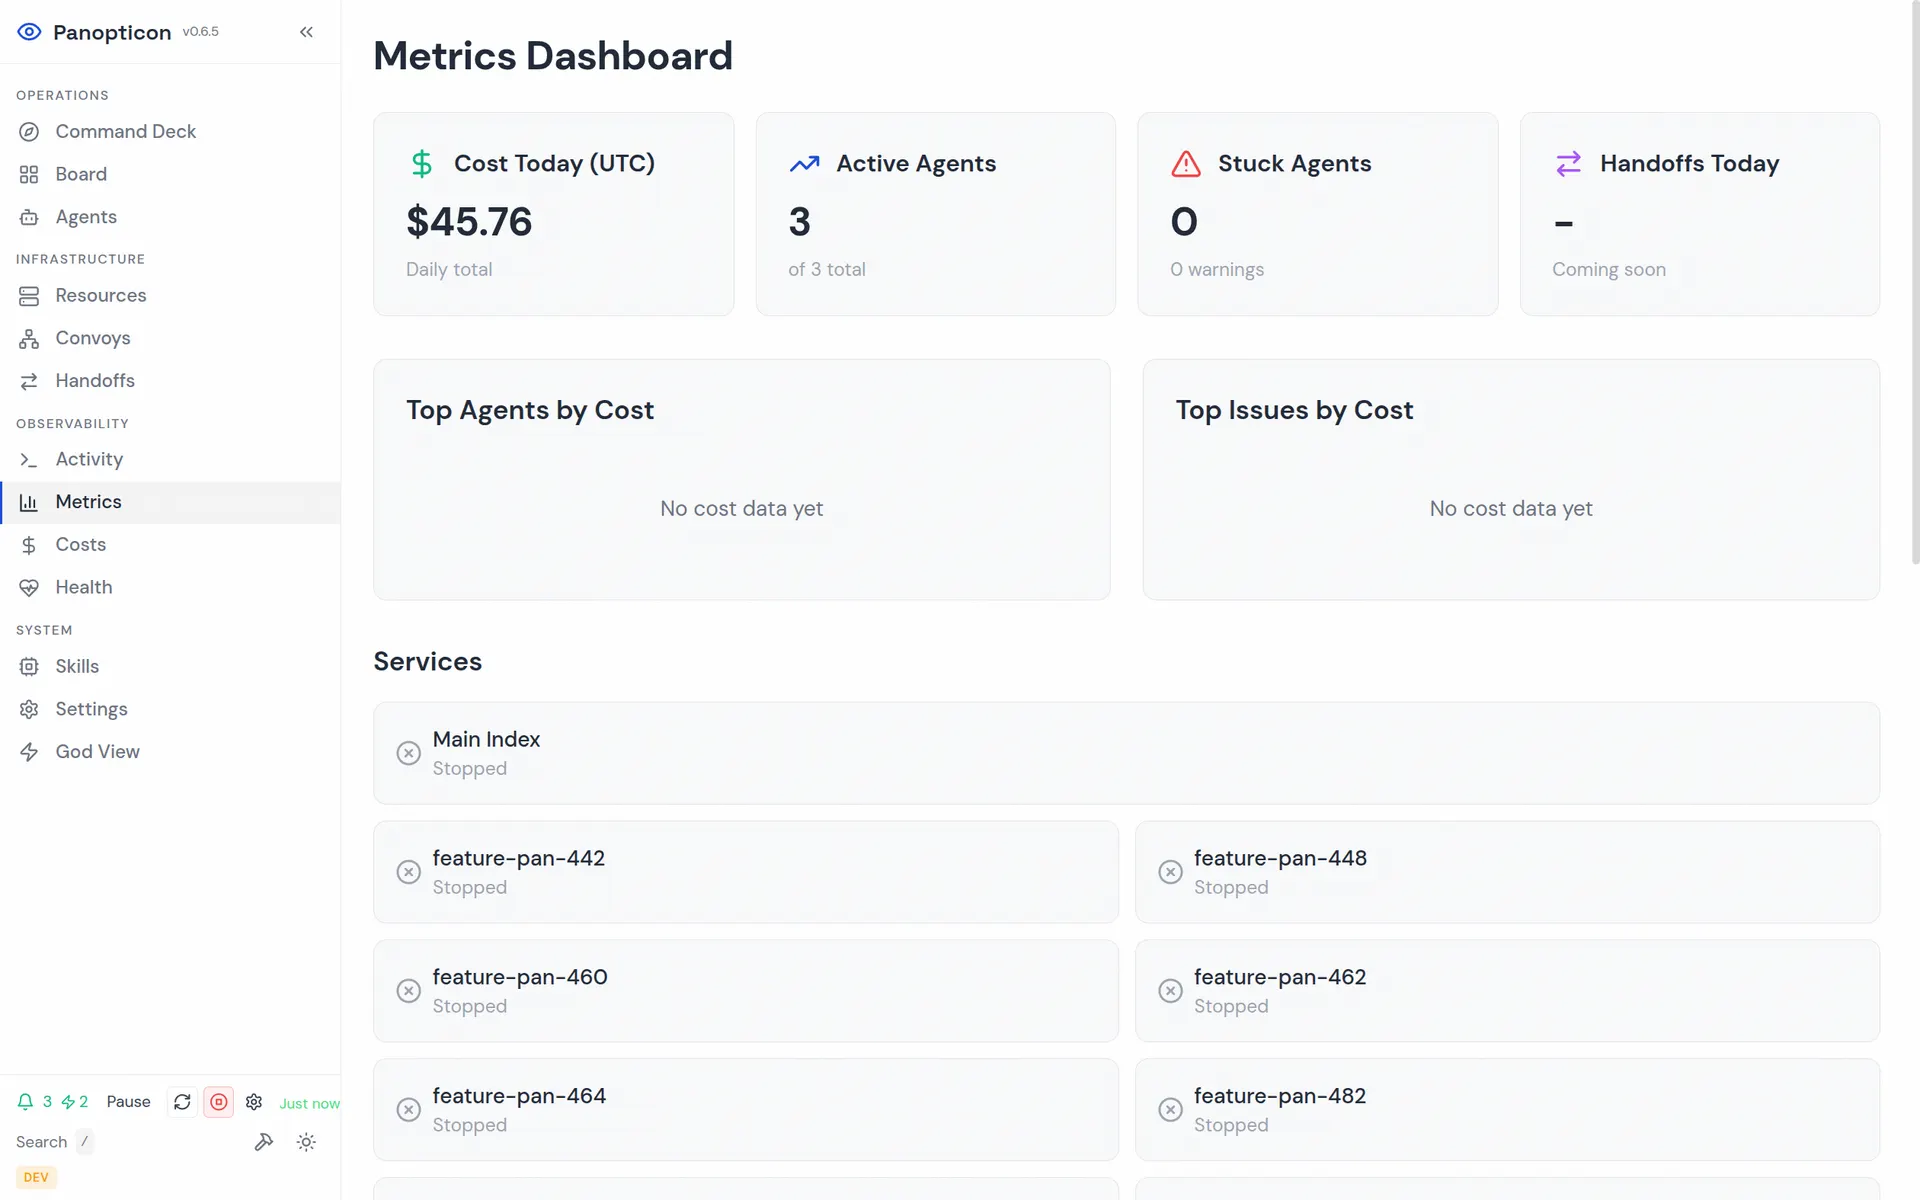
Task: Click the v0.6.5 version label
Action: 200,32
